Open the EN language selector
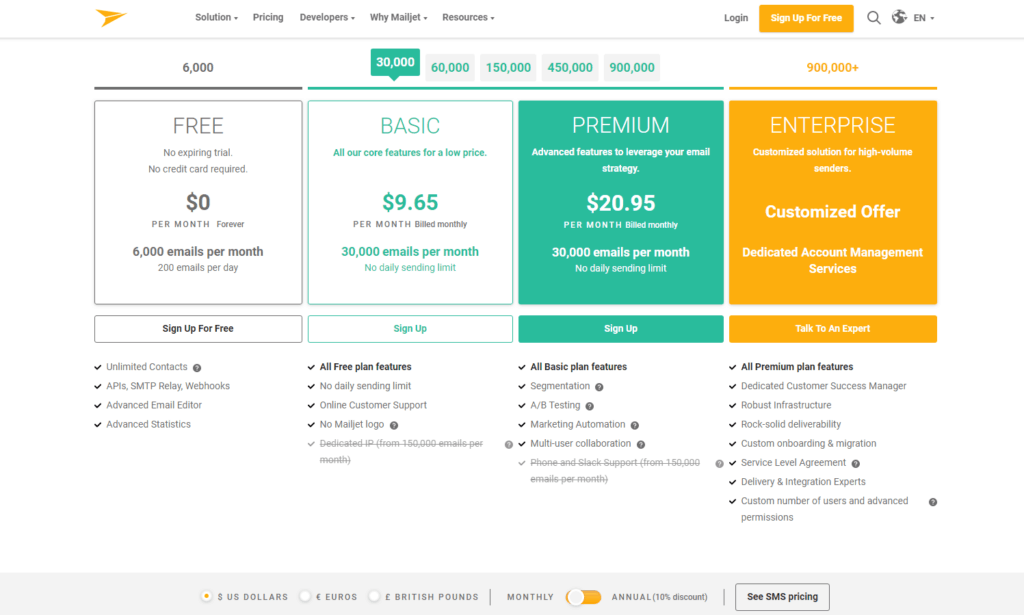This screenshot has width=1024, height=615. 923,18
